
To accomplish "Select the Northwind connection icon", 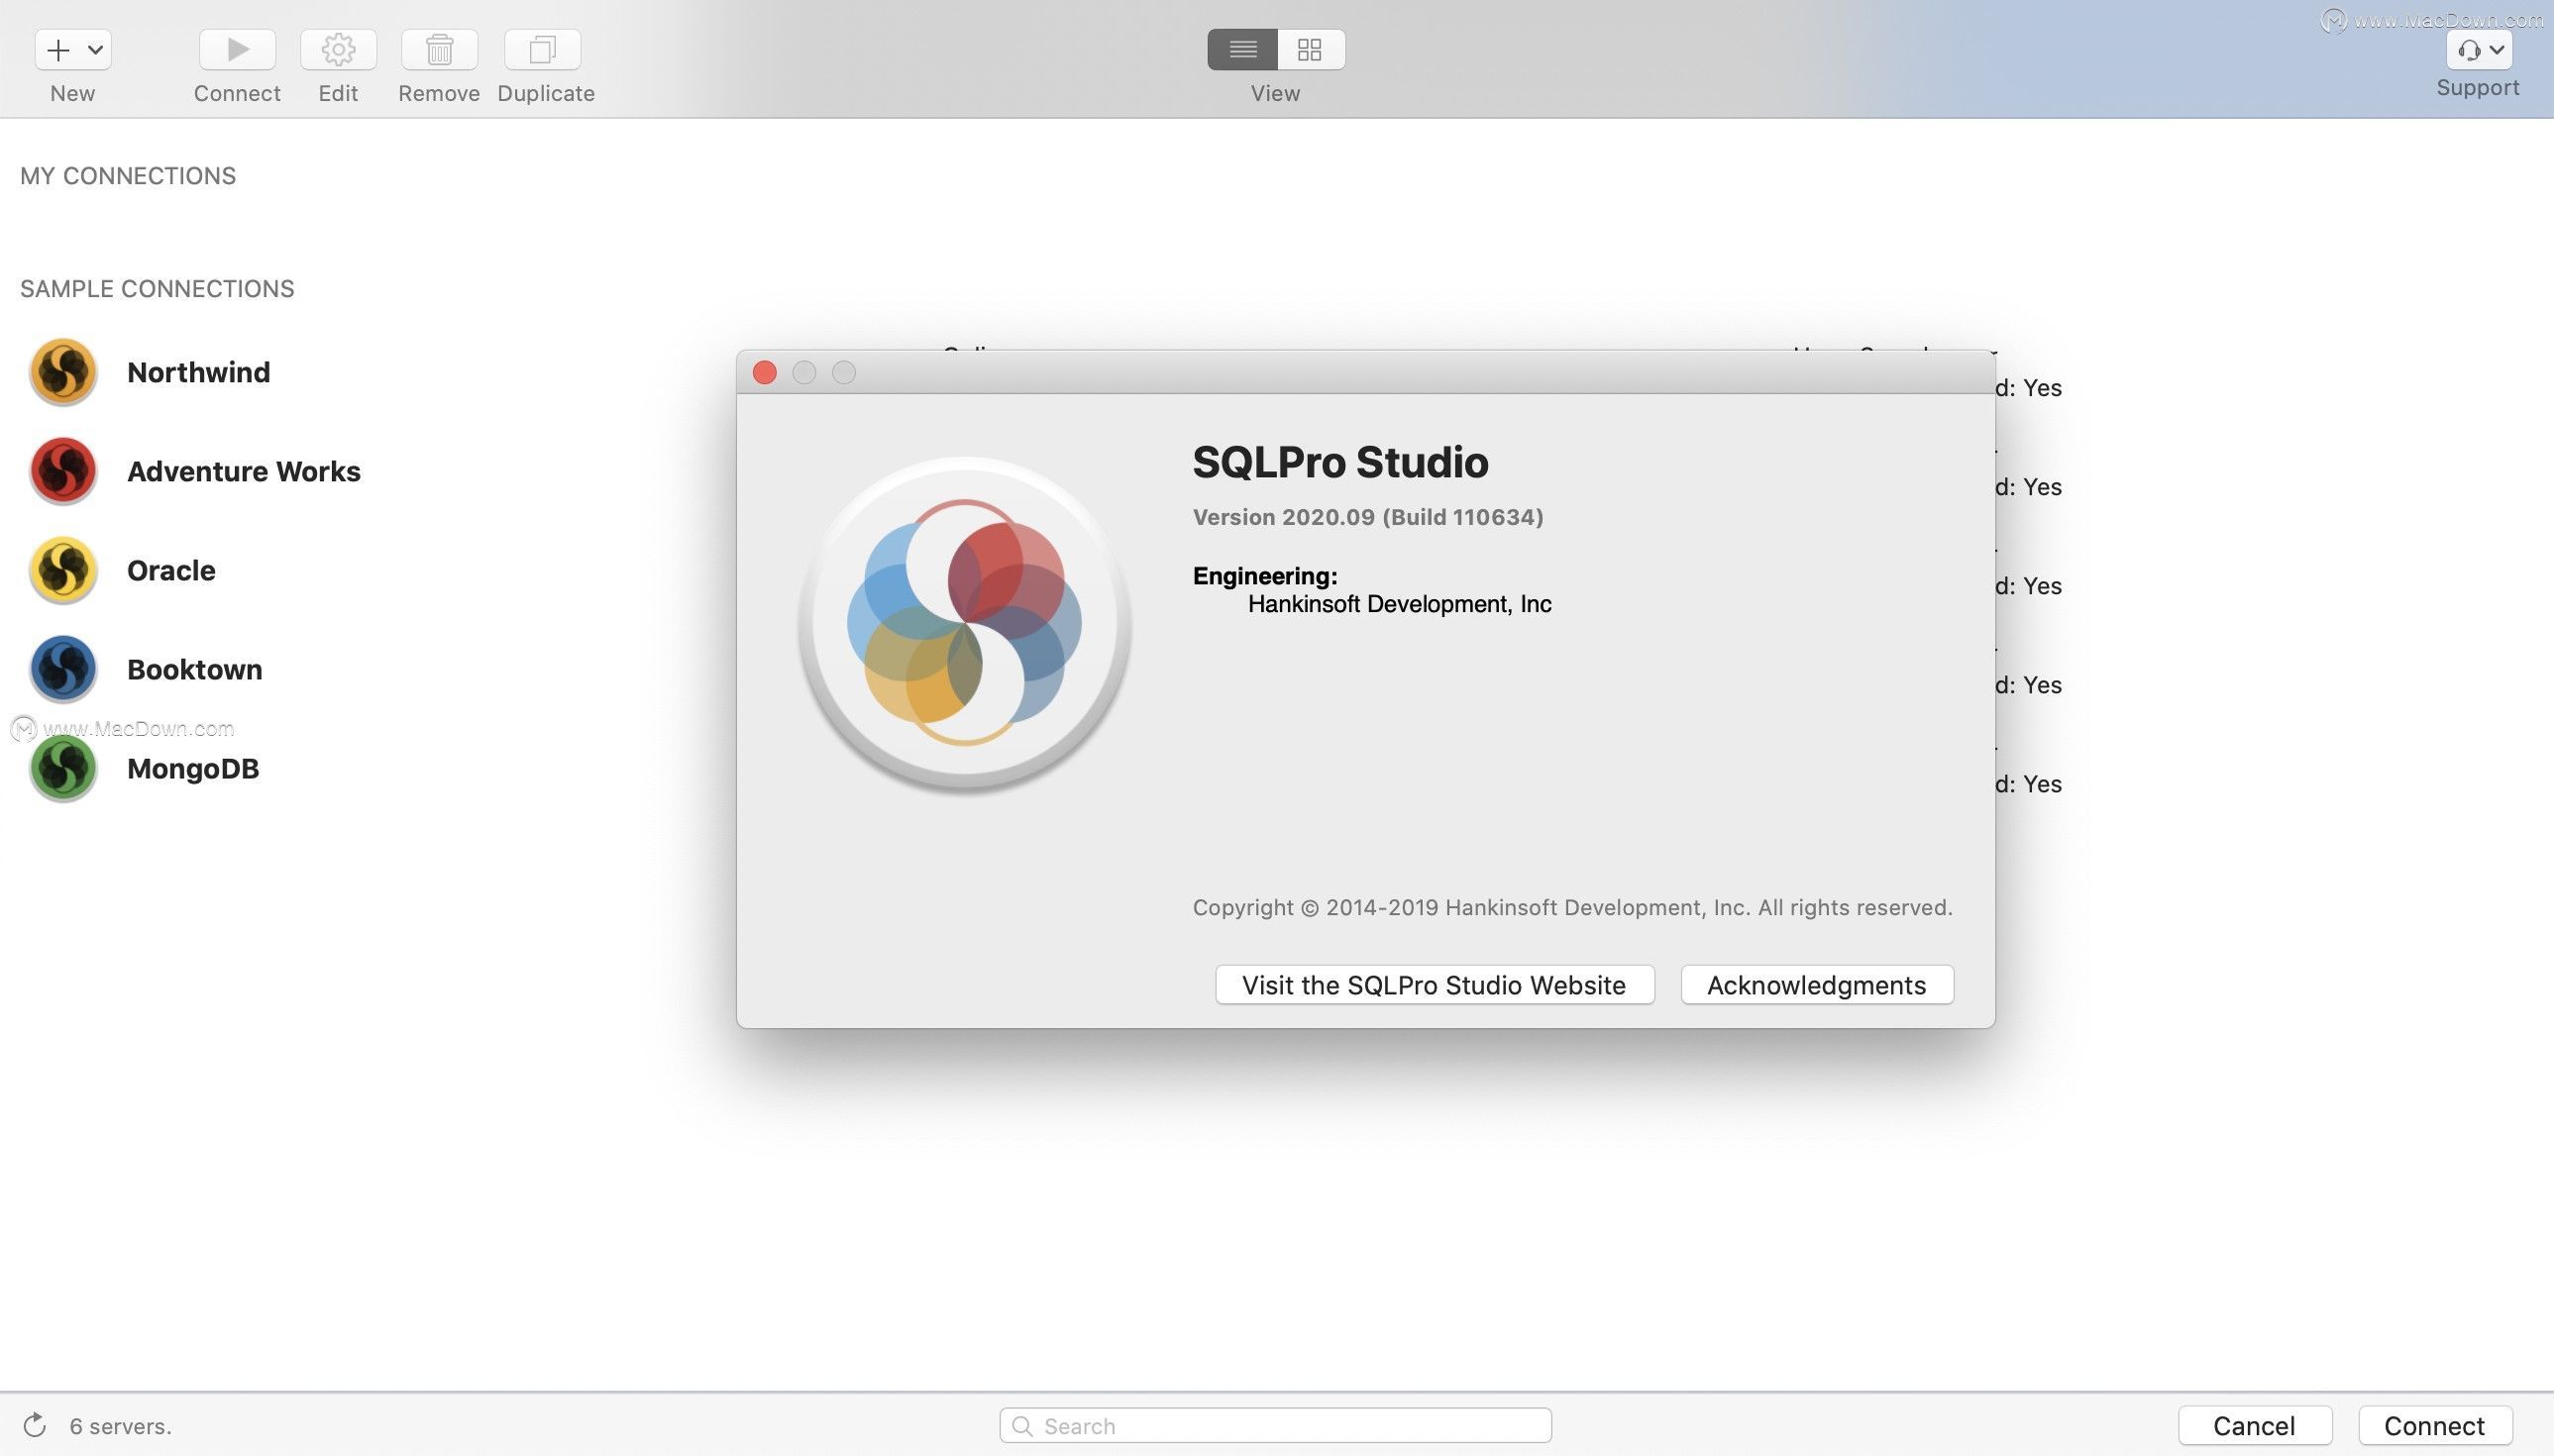I will pyautogui.click(x=63, y=372).
